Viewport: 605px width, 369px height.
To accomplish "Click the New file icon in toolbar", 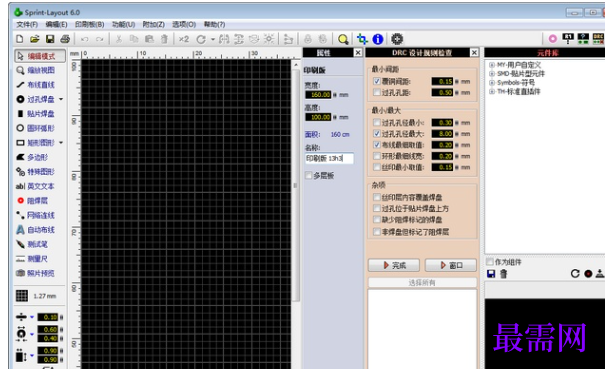I will click(x=19, y=39).
